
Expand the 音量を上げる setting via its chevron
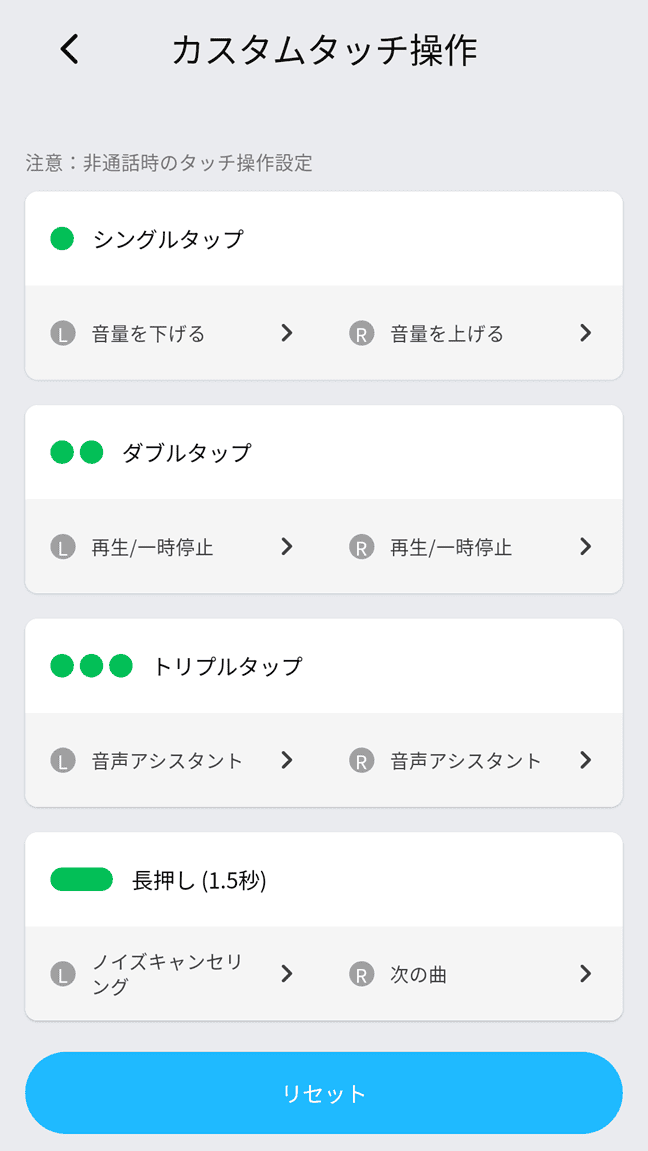coord(586,333)
